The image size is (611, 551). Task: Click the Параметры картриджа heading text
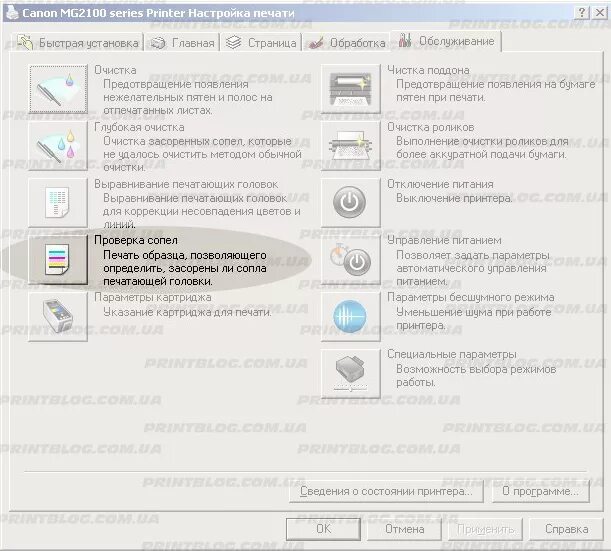click(153, 297)
